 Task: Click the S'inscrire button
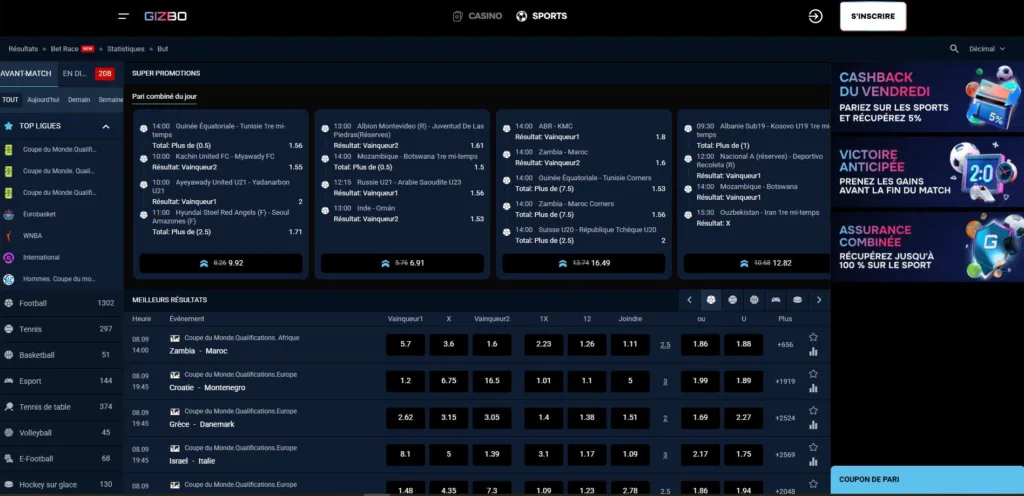[x=872, y=16]
